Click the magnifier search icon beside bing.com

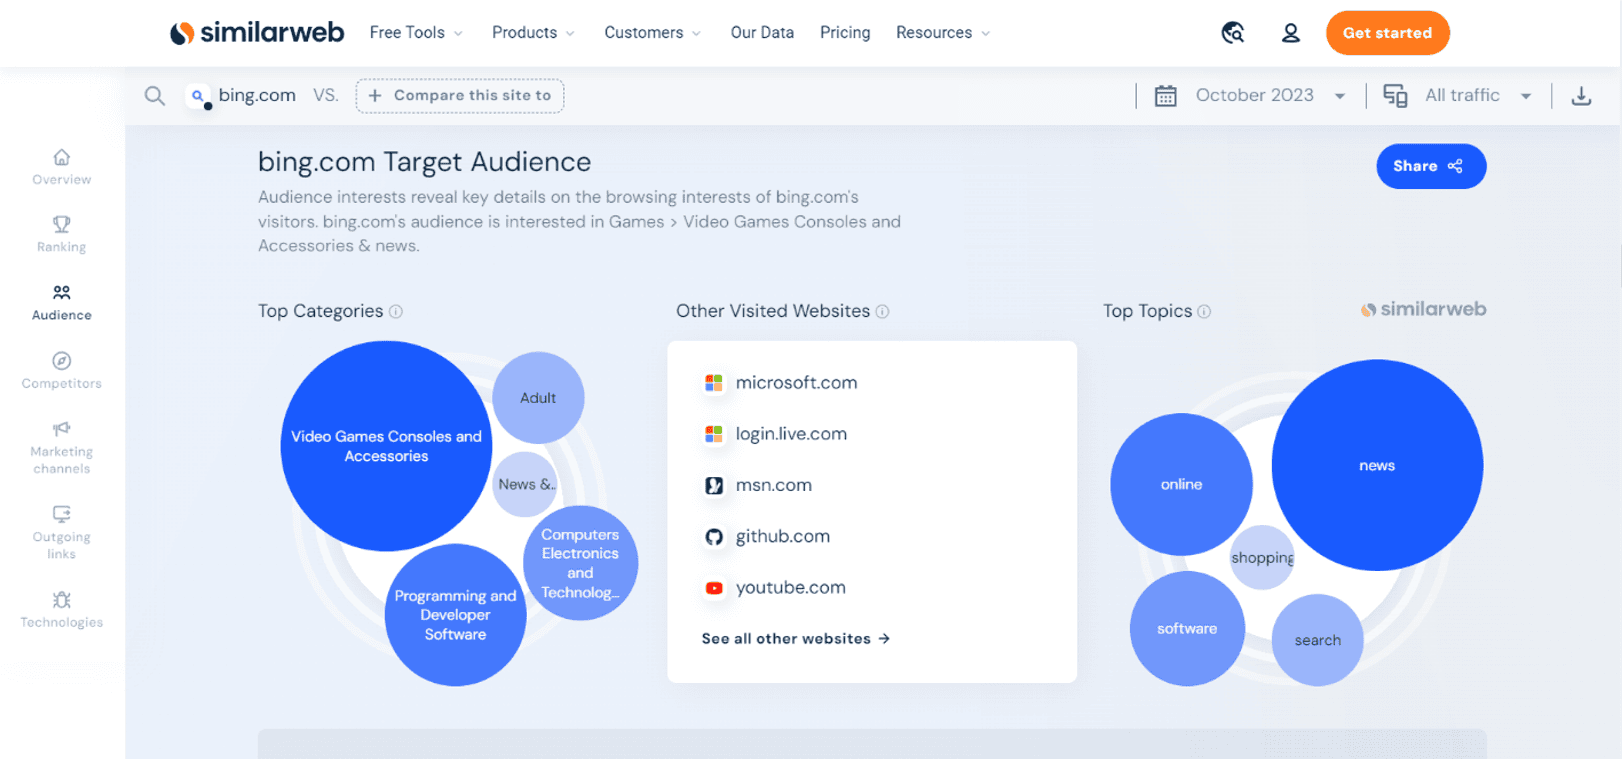pyautogui.click(x=154, y=96)
